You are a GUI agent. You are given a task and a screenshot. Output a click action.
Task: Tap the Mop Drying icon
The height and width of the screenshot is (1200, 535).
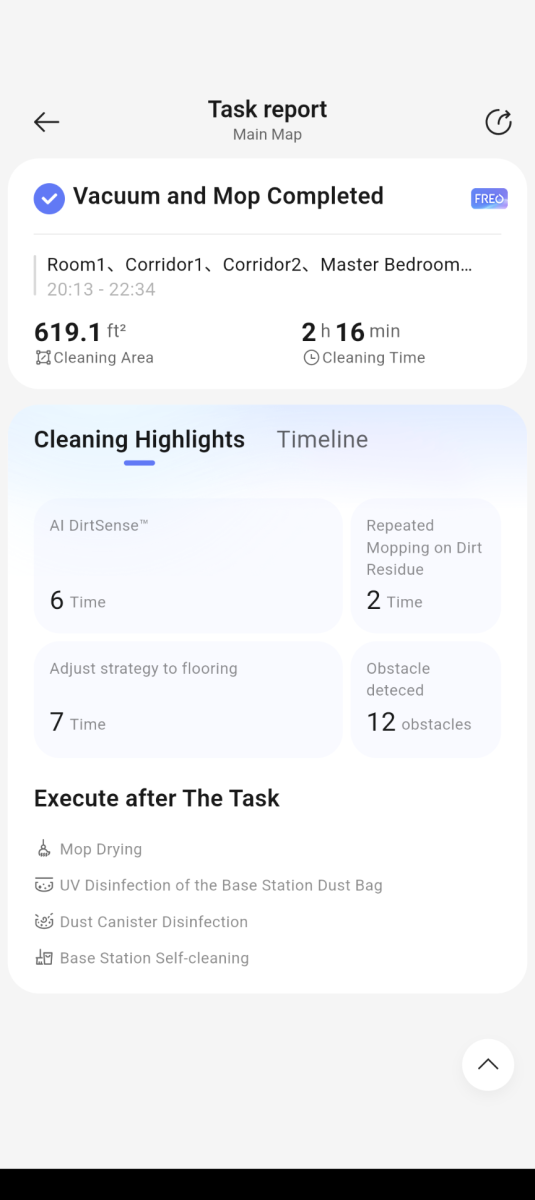point(43,849)
